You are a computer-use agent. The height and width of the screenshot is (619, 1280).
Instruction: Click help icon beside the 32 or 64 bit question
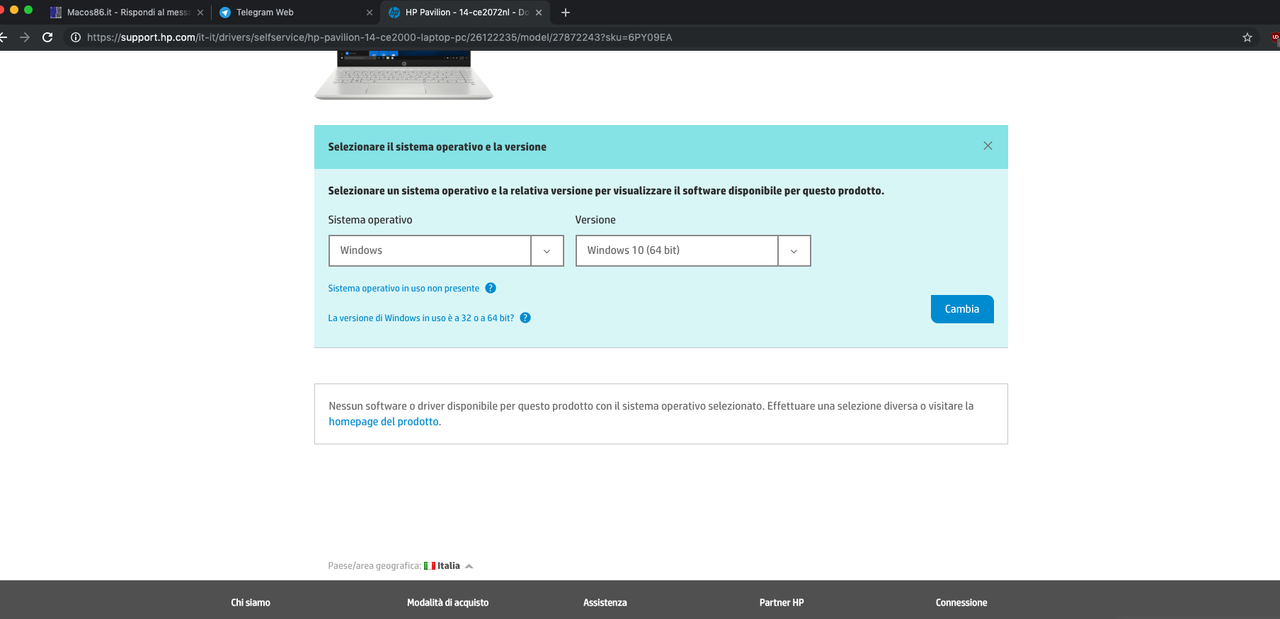[x=525, y=318]
